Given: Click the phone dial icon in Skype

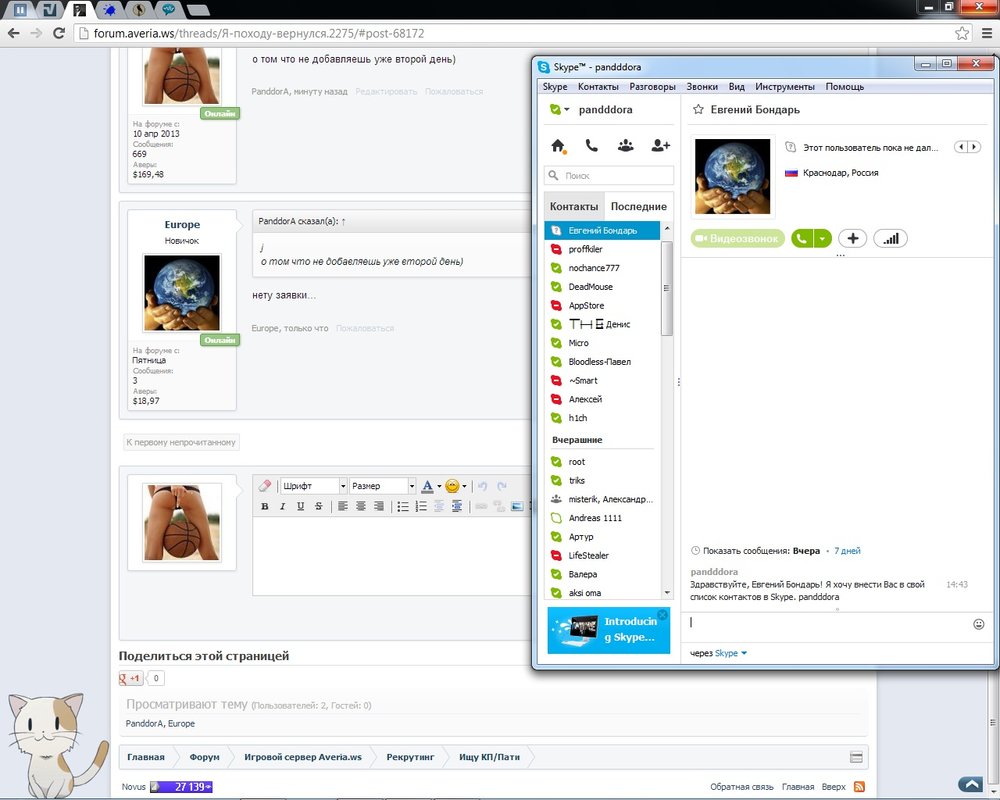Looking at the screenshot, I should pyautogui.click(x=592, y=146).
